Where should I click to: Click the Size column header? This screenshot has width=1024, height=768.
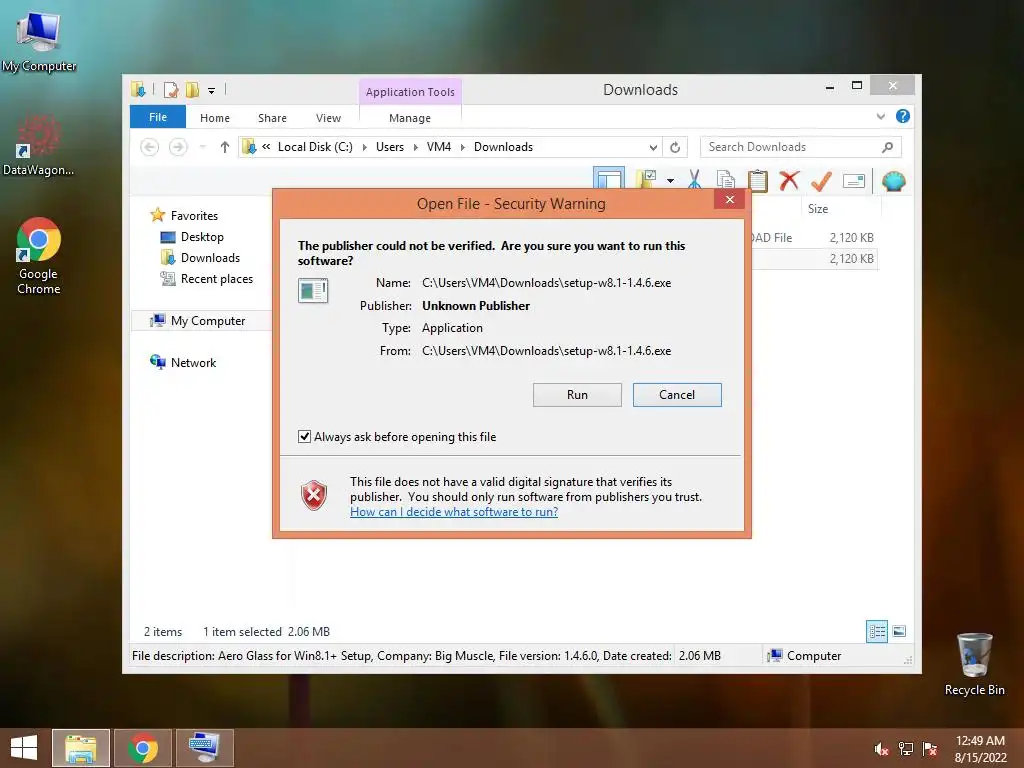pos(818,209)
